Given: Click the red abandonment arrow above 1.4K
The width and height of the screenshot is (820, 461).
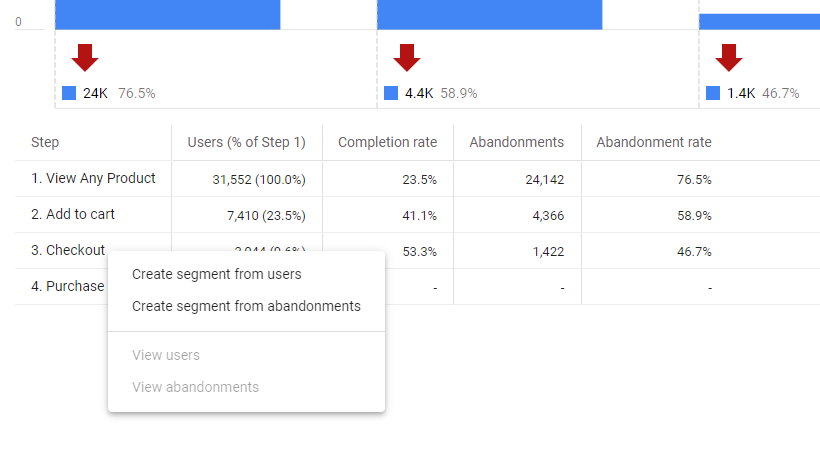Looking at the screenshot, I should point(729,57).
